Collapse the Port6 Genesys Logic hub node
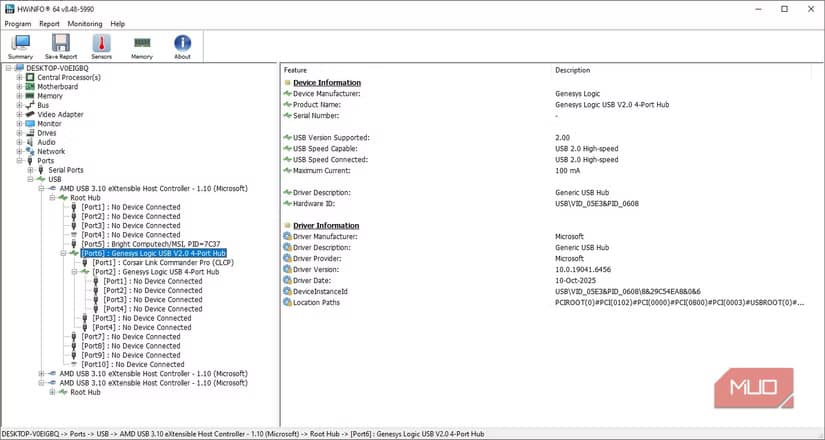The image size is (825, 440). [x=63, y=253]
